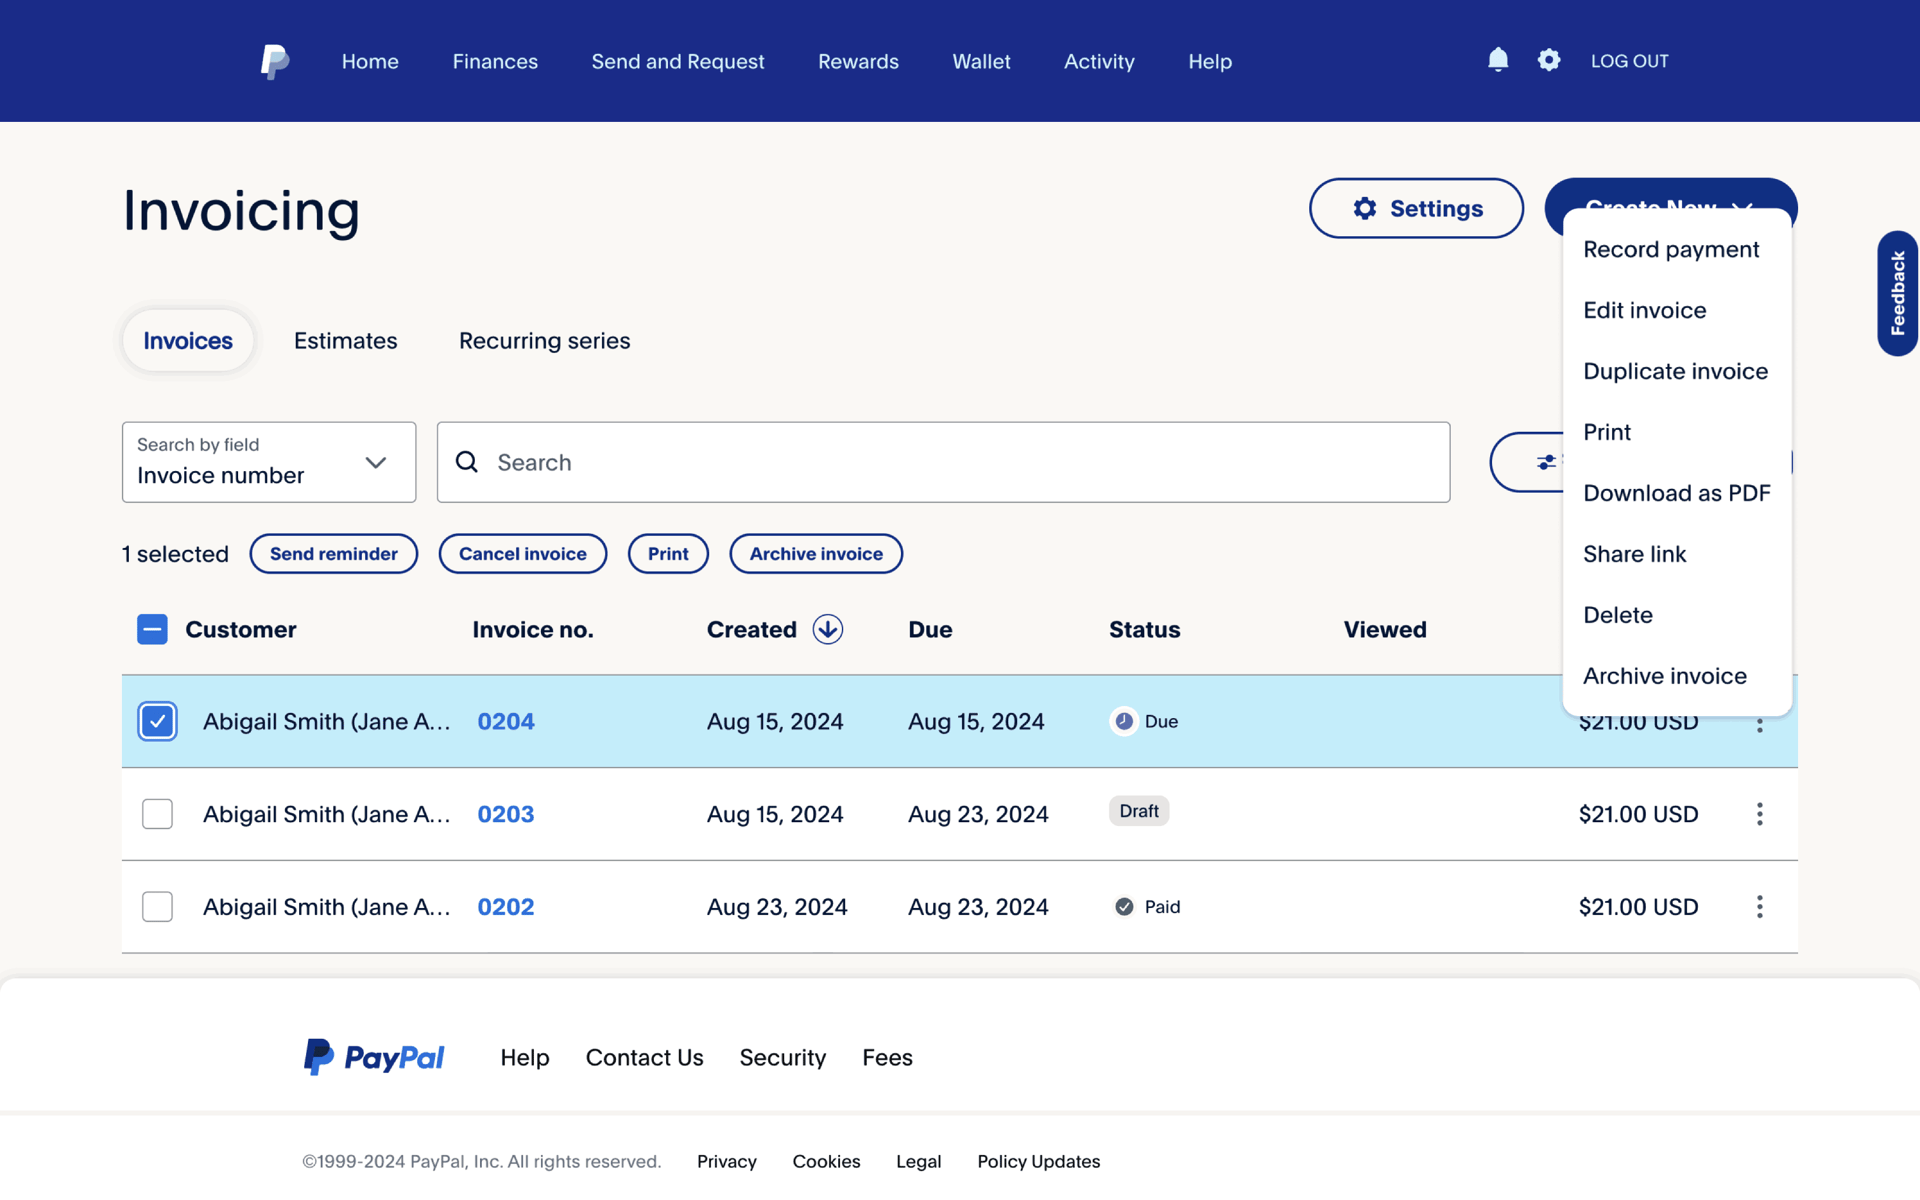Screen dimensions: 1920x1200
Task: Open footer Help link
Action: [525, 1057]
